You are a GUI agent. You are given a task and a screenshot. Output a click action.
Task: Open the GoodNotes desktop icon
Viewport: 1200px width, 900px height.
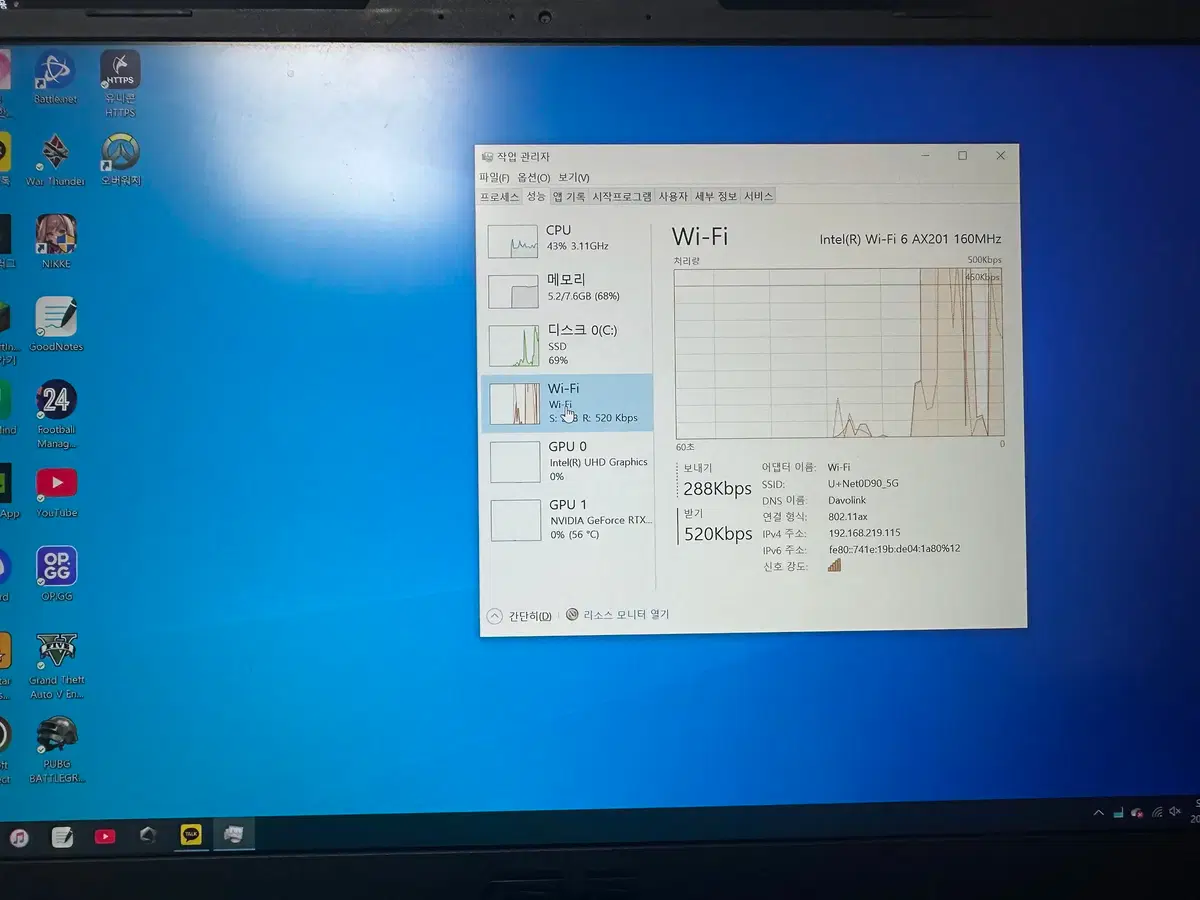(56, 324)
